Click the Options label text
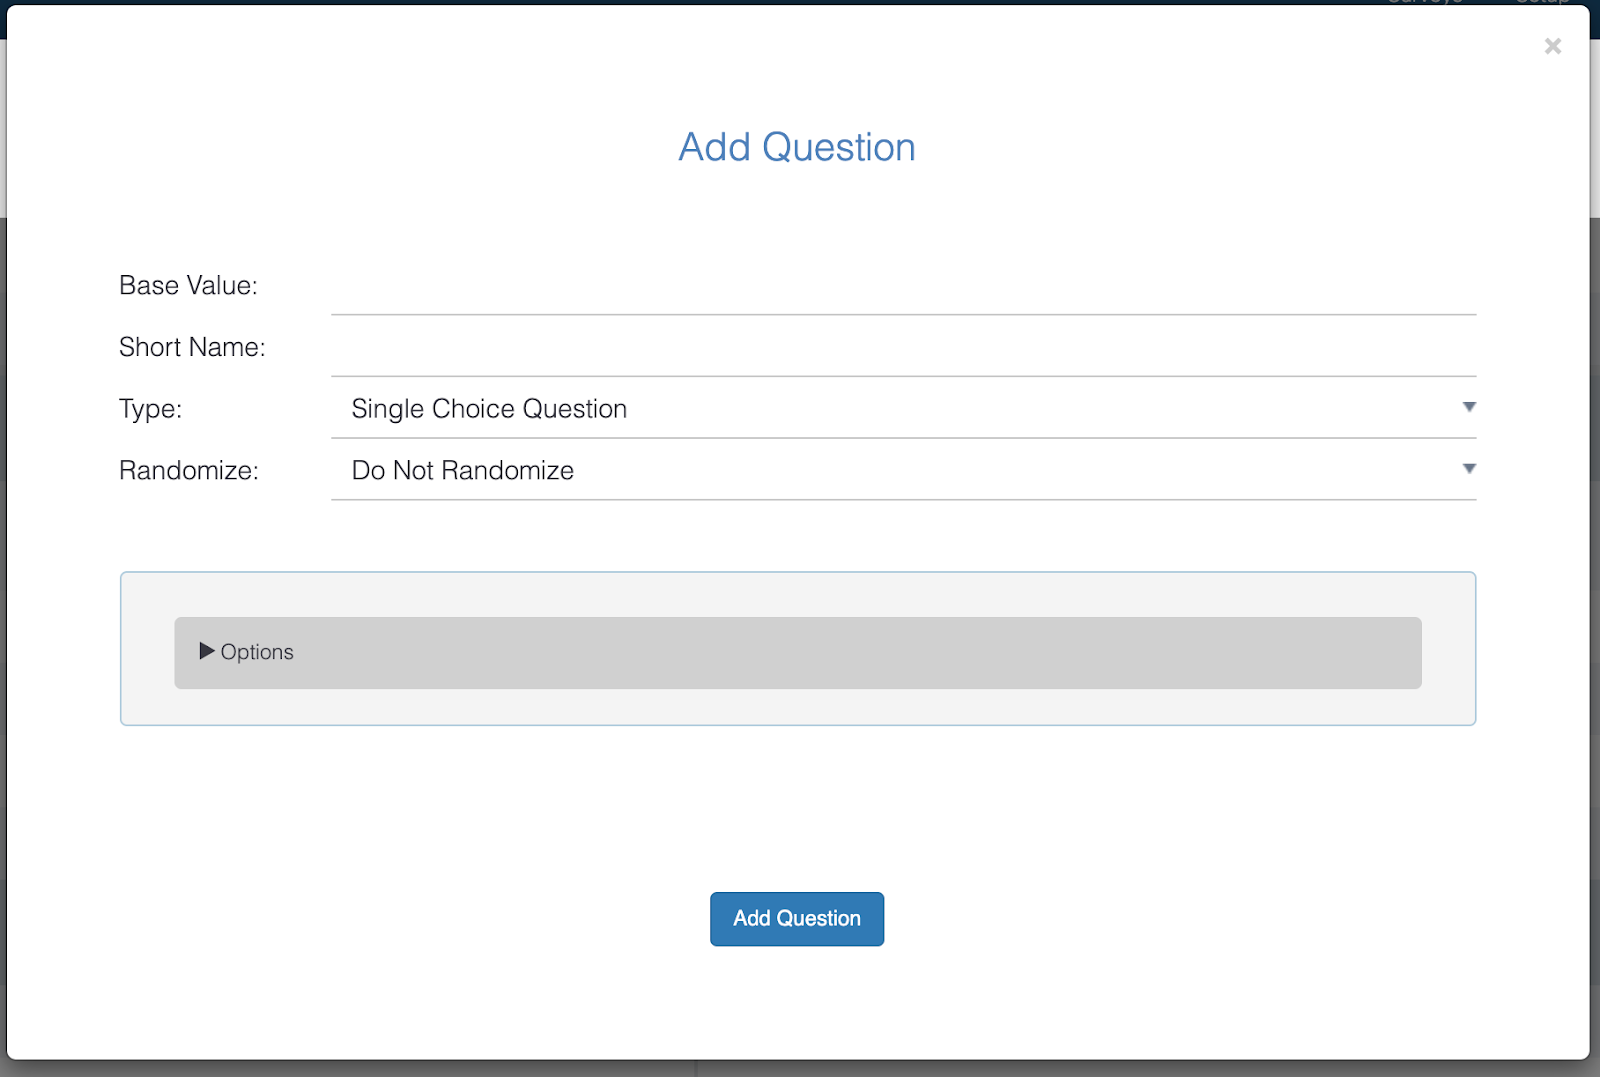The image size is (1600, 1077). 257,652
